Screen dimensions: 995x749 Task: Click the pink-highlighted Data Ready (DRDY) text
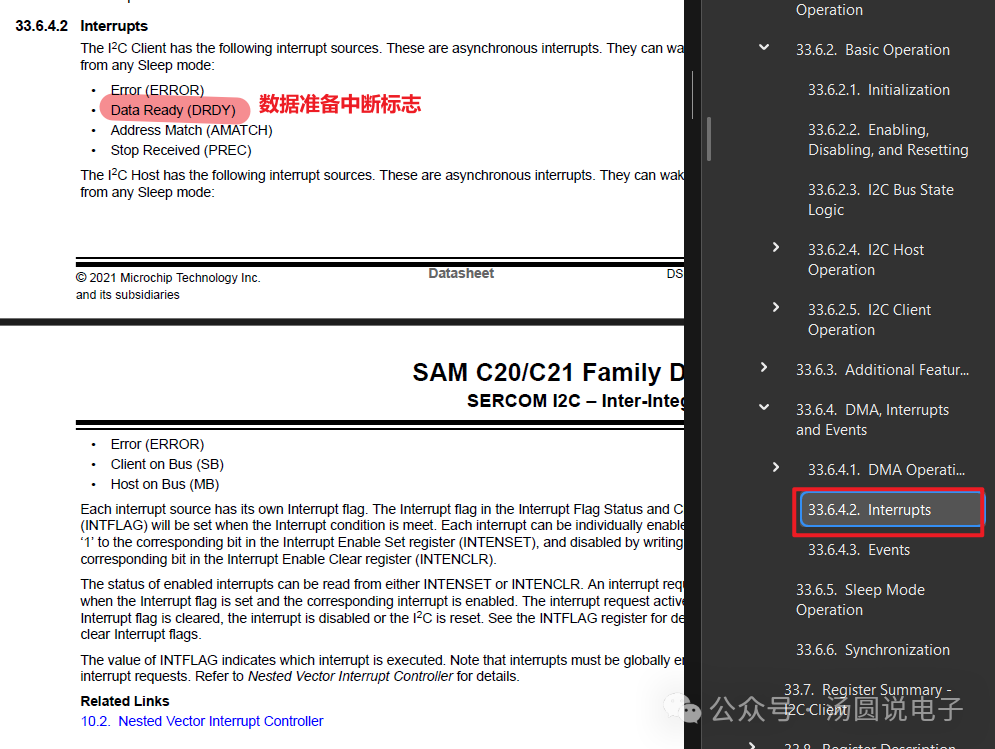[173, 110]
